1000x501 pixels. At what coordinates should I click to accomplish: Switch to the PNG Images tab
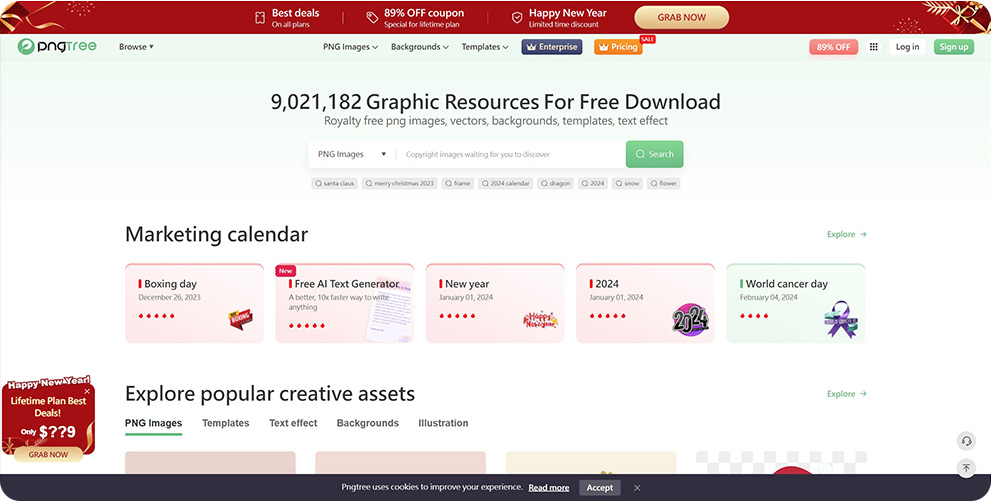(154, 423)
